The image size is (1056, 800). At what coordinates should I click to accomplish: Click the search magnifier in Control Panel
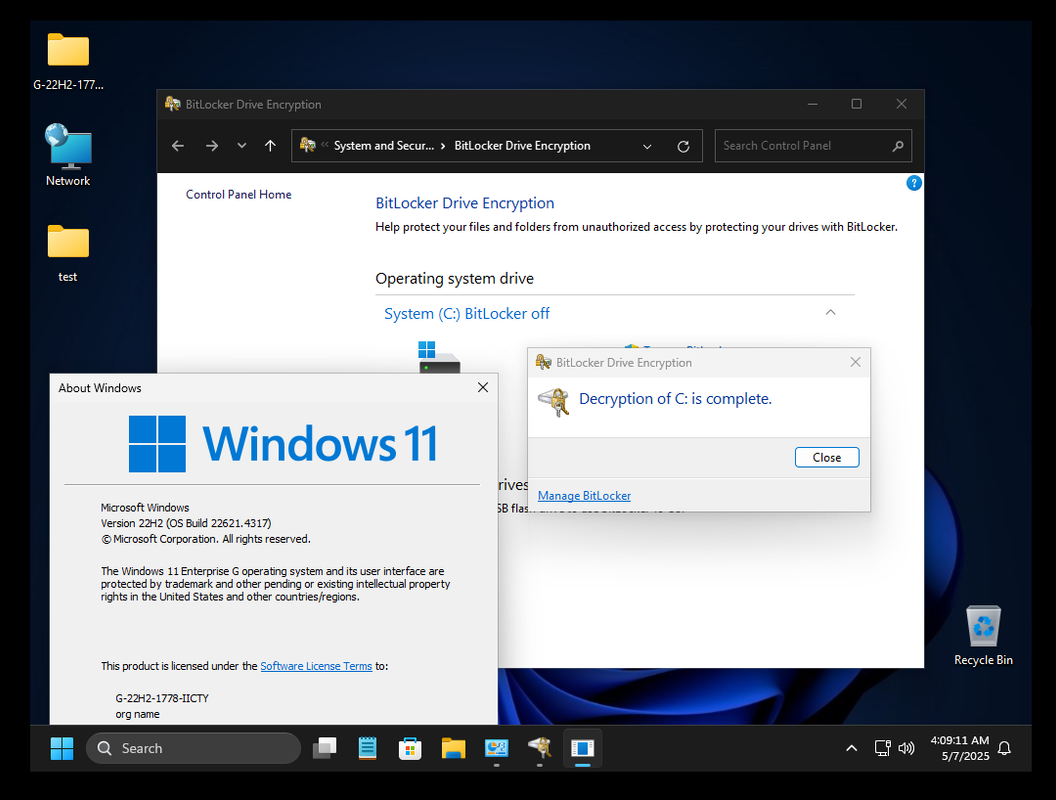click(898, 145)
